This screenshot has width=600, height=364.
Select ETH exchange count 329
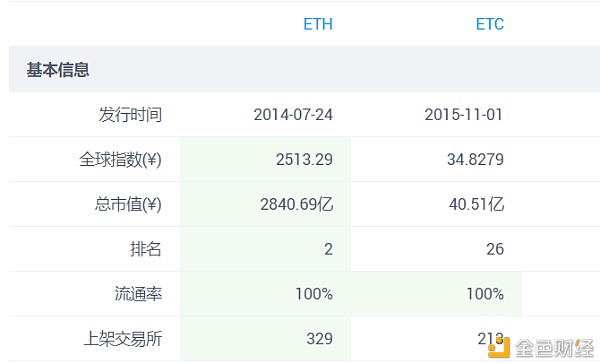[x=320, y=339]
